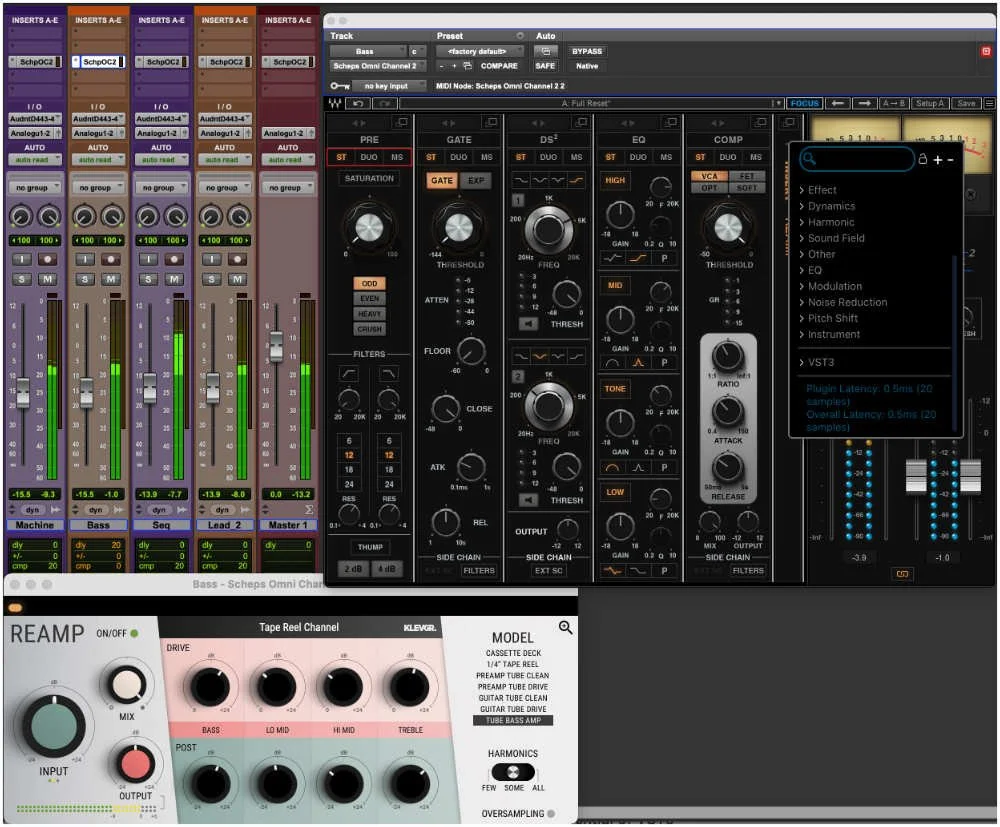Click the DS2 band 1 listen speaker icon
Viewport: 1000px width, 827px height.
(528, 324)
